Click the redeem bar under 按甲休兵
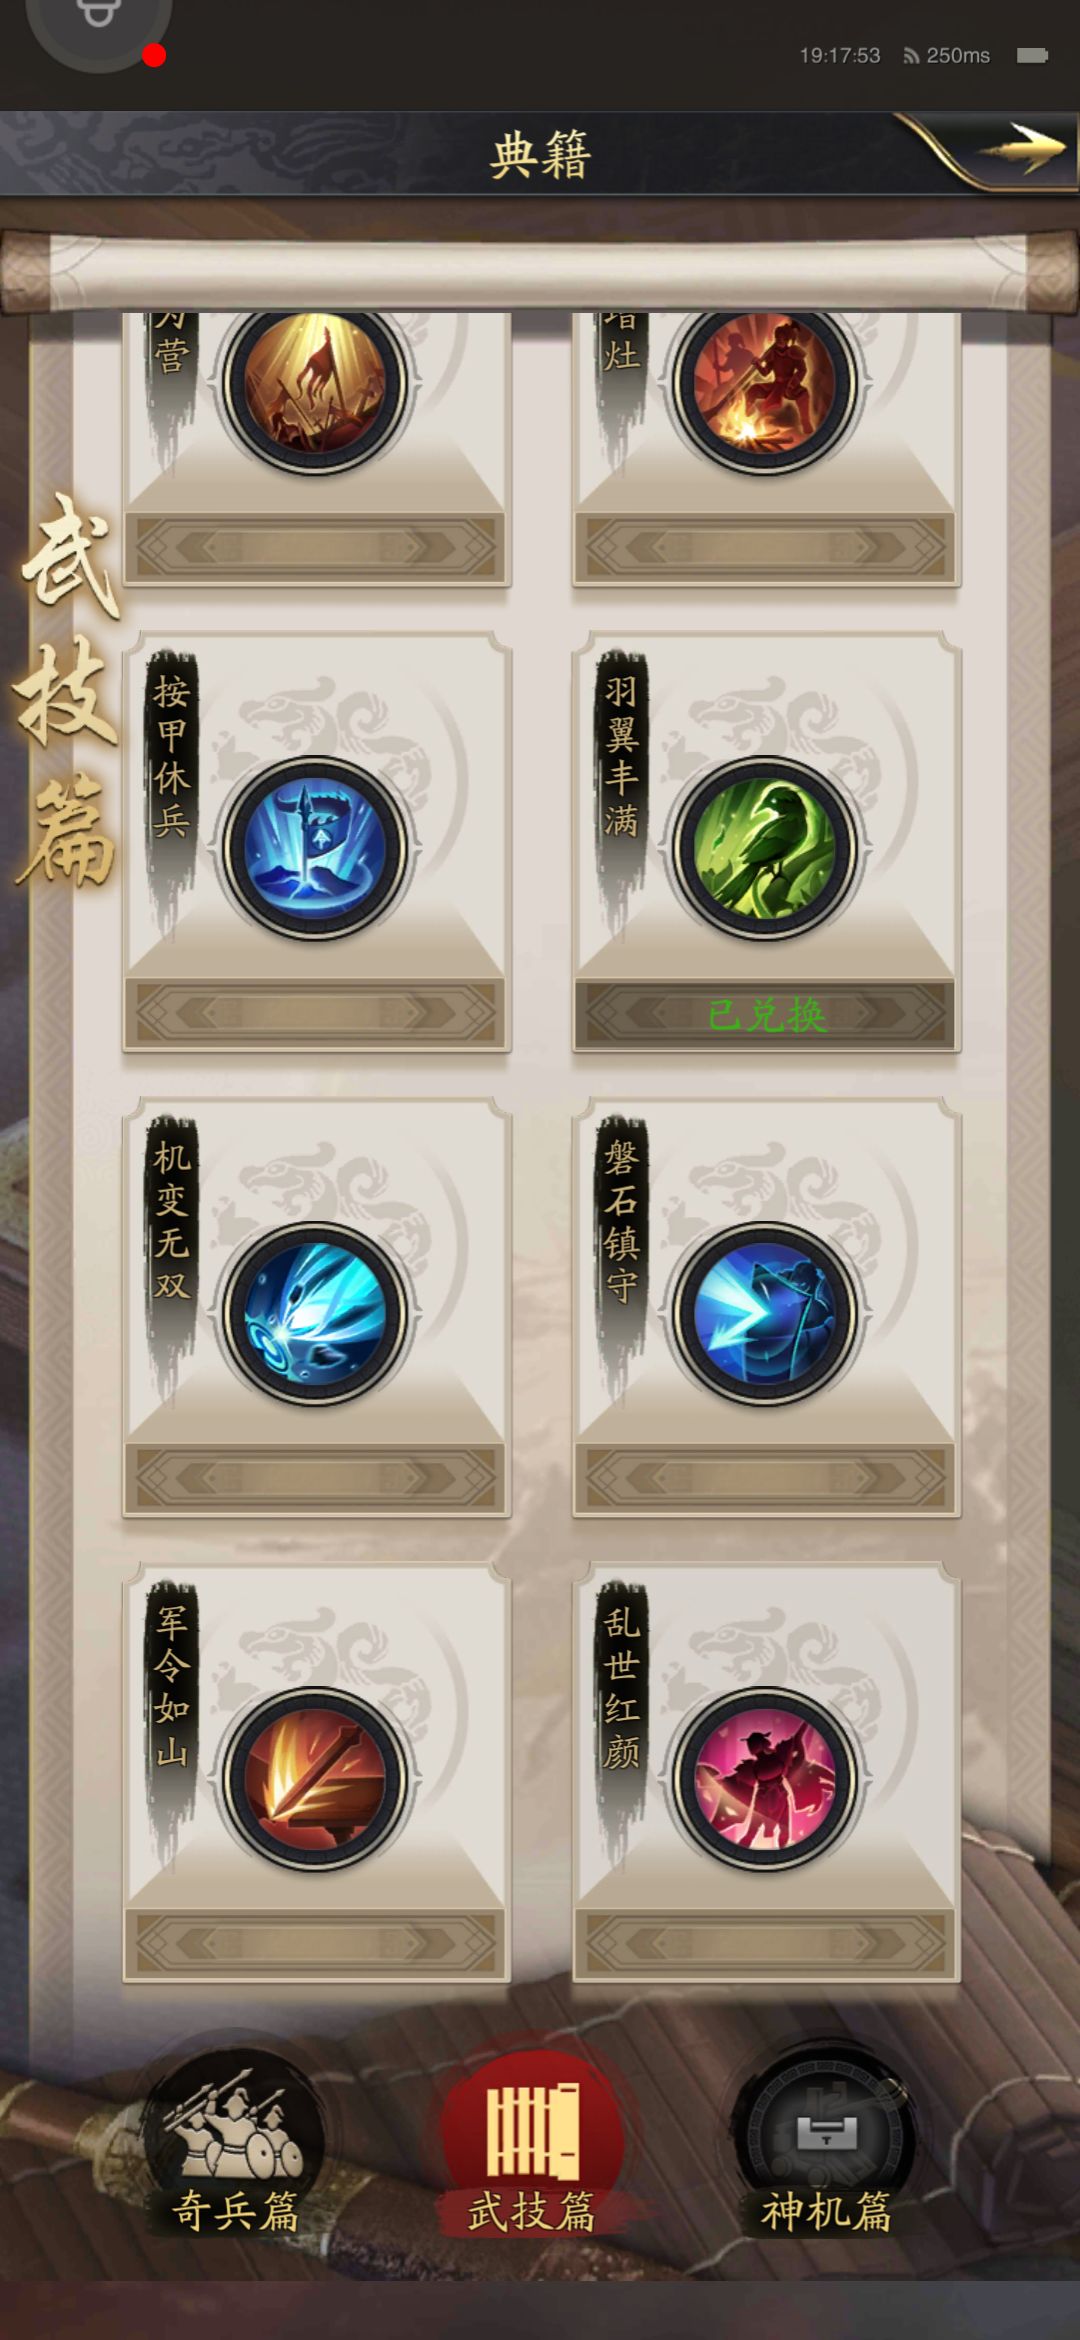Viewport: 1080px width, 2340px height. (x=316, y=1014)
